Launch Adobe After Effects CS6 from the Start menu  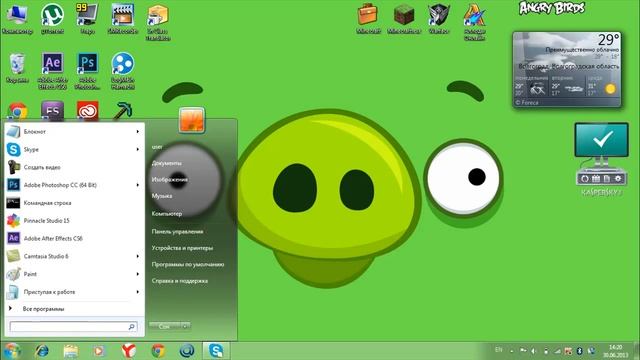(x=74, y=238)
